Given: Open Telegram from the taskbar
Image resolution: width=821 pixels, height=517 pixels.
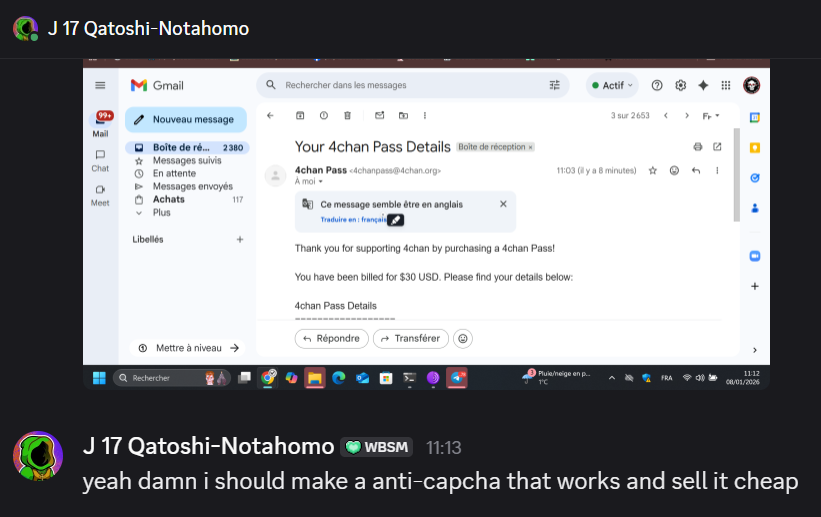Looking at the screenshot, I should coord(457,378).
